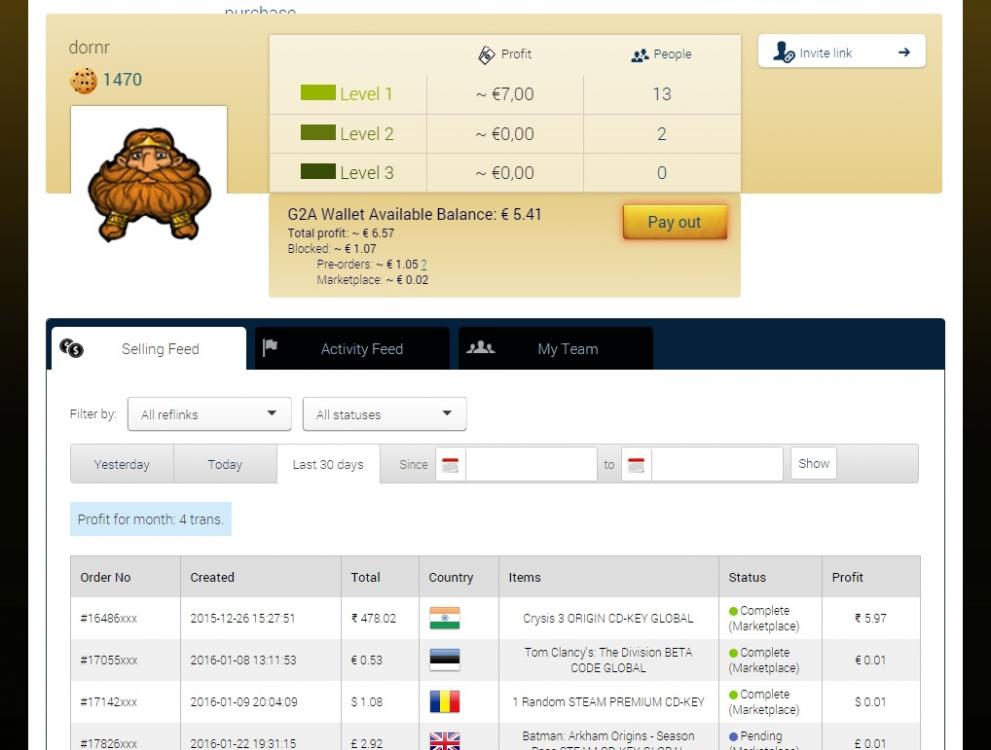Viewport: 991px width, 750px height.
Task: Click the Show button
Action: (x=813, y=463)
